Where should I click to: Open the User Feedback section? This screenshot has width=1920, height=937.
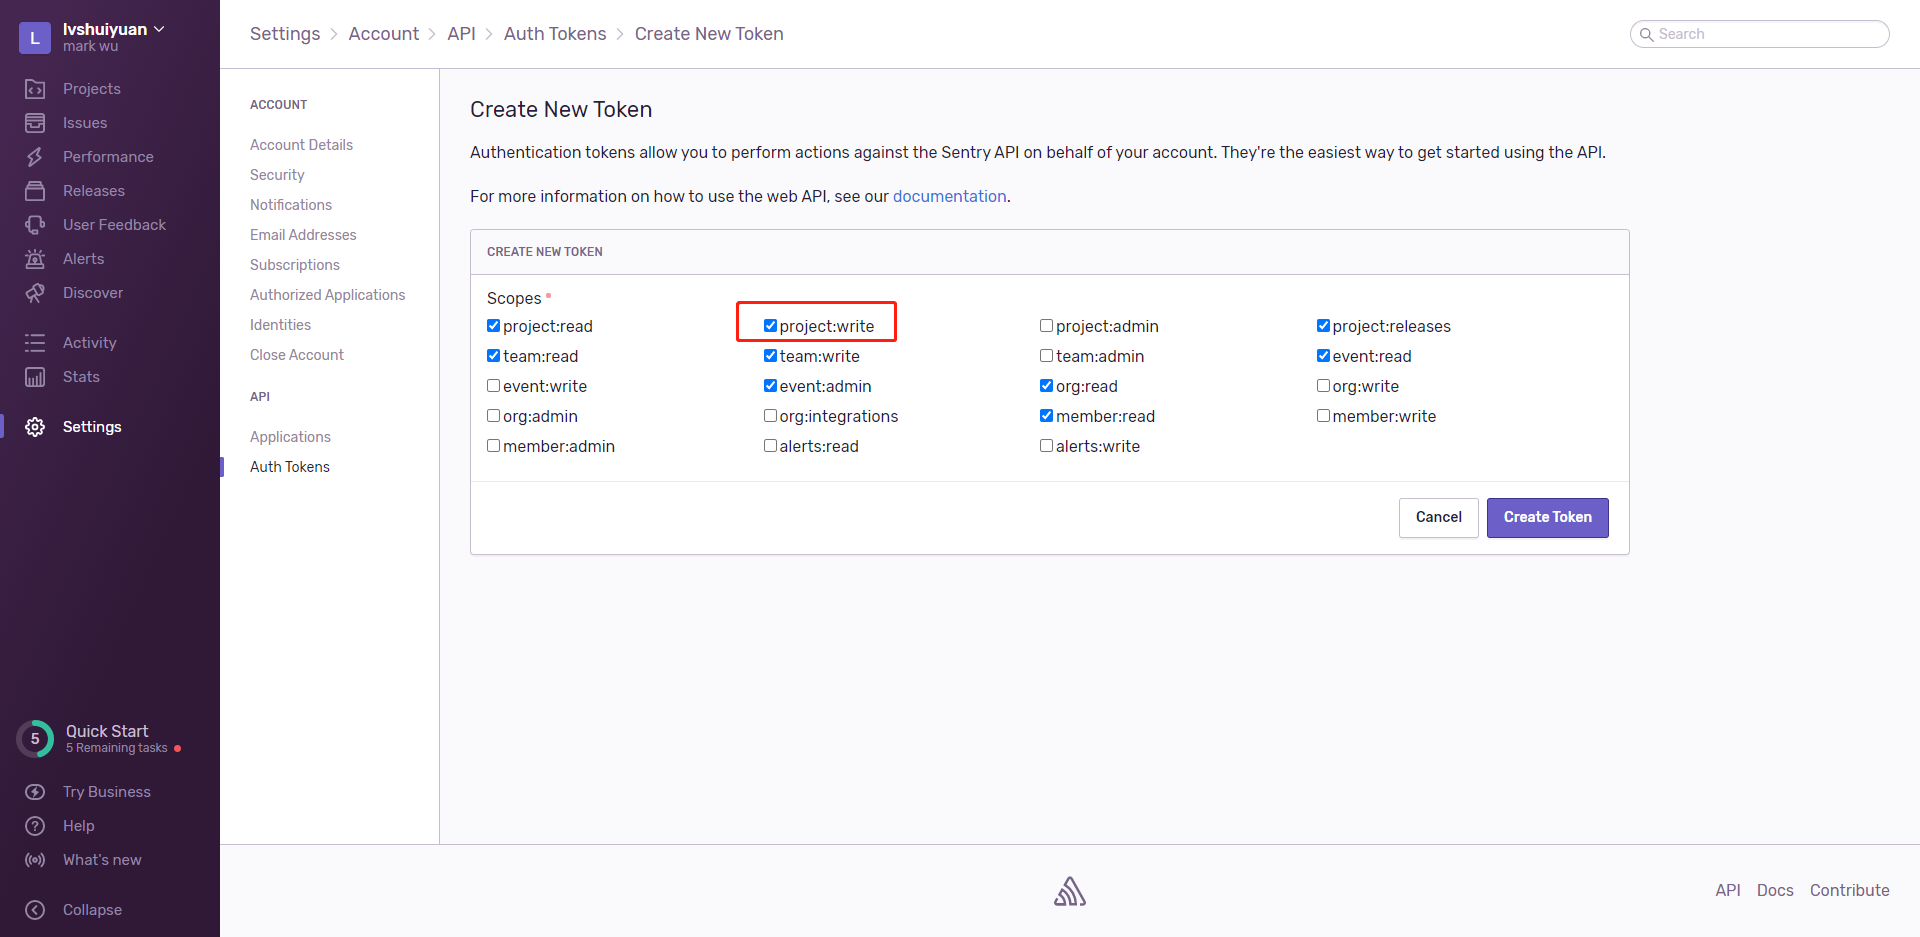[114, 224]
